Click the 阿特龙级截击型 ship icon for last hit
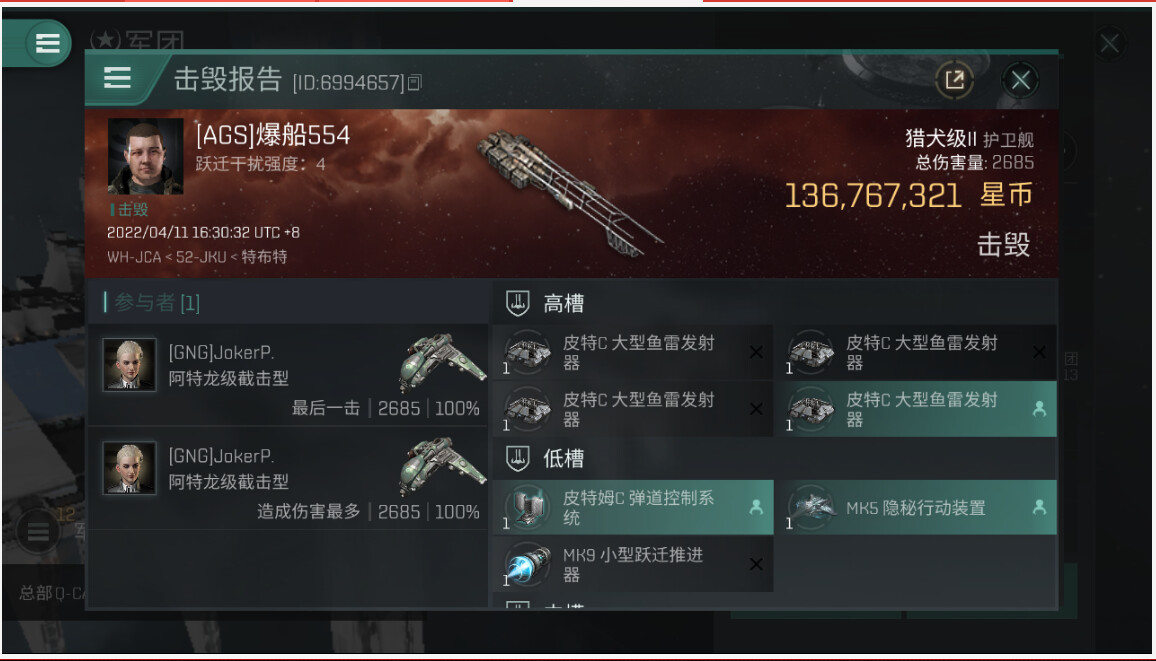This screenshot has height=661, width=1156. (441, 363)
